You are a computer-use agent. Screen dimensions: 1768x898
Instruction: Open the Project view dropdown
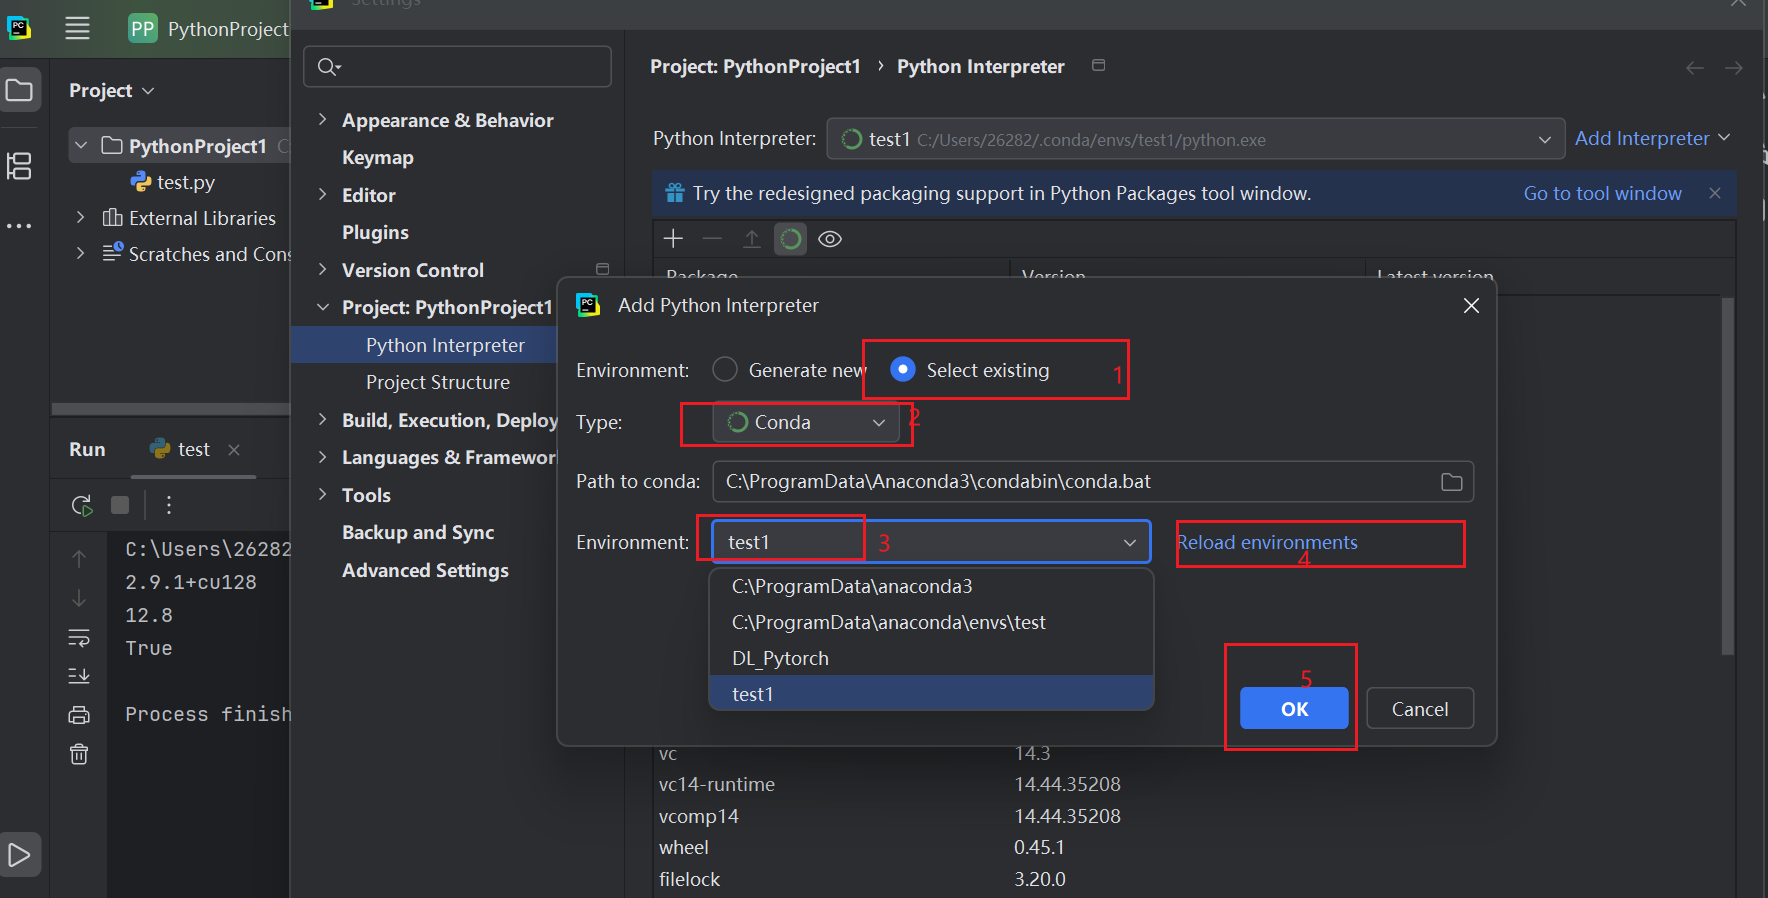[111, 90]
